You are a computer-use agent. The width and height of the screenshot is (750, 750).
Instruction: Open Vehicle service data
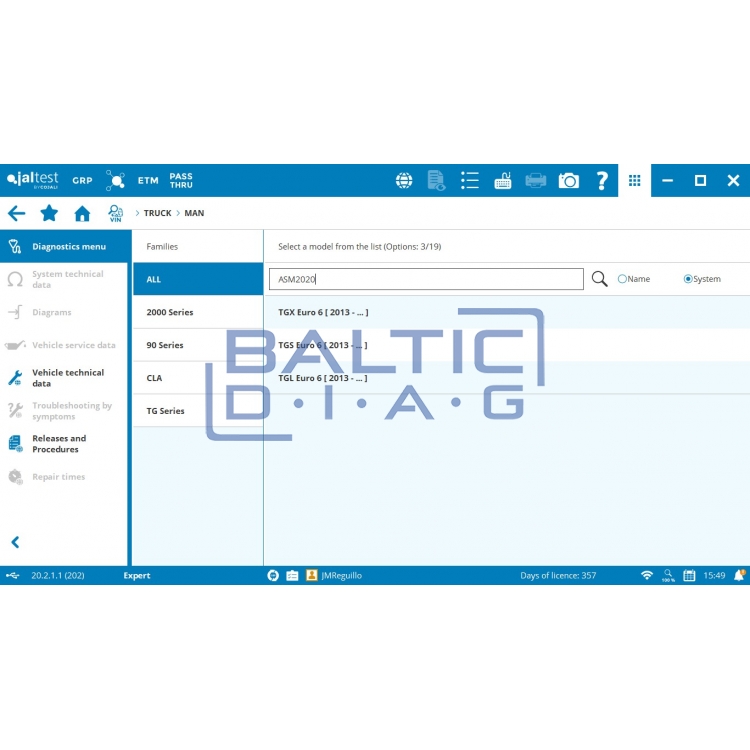64,345
